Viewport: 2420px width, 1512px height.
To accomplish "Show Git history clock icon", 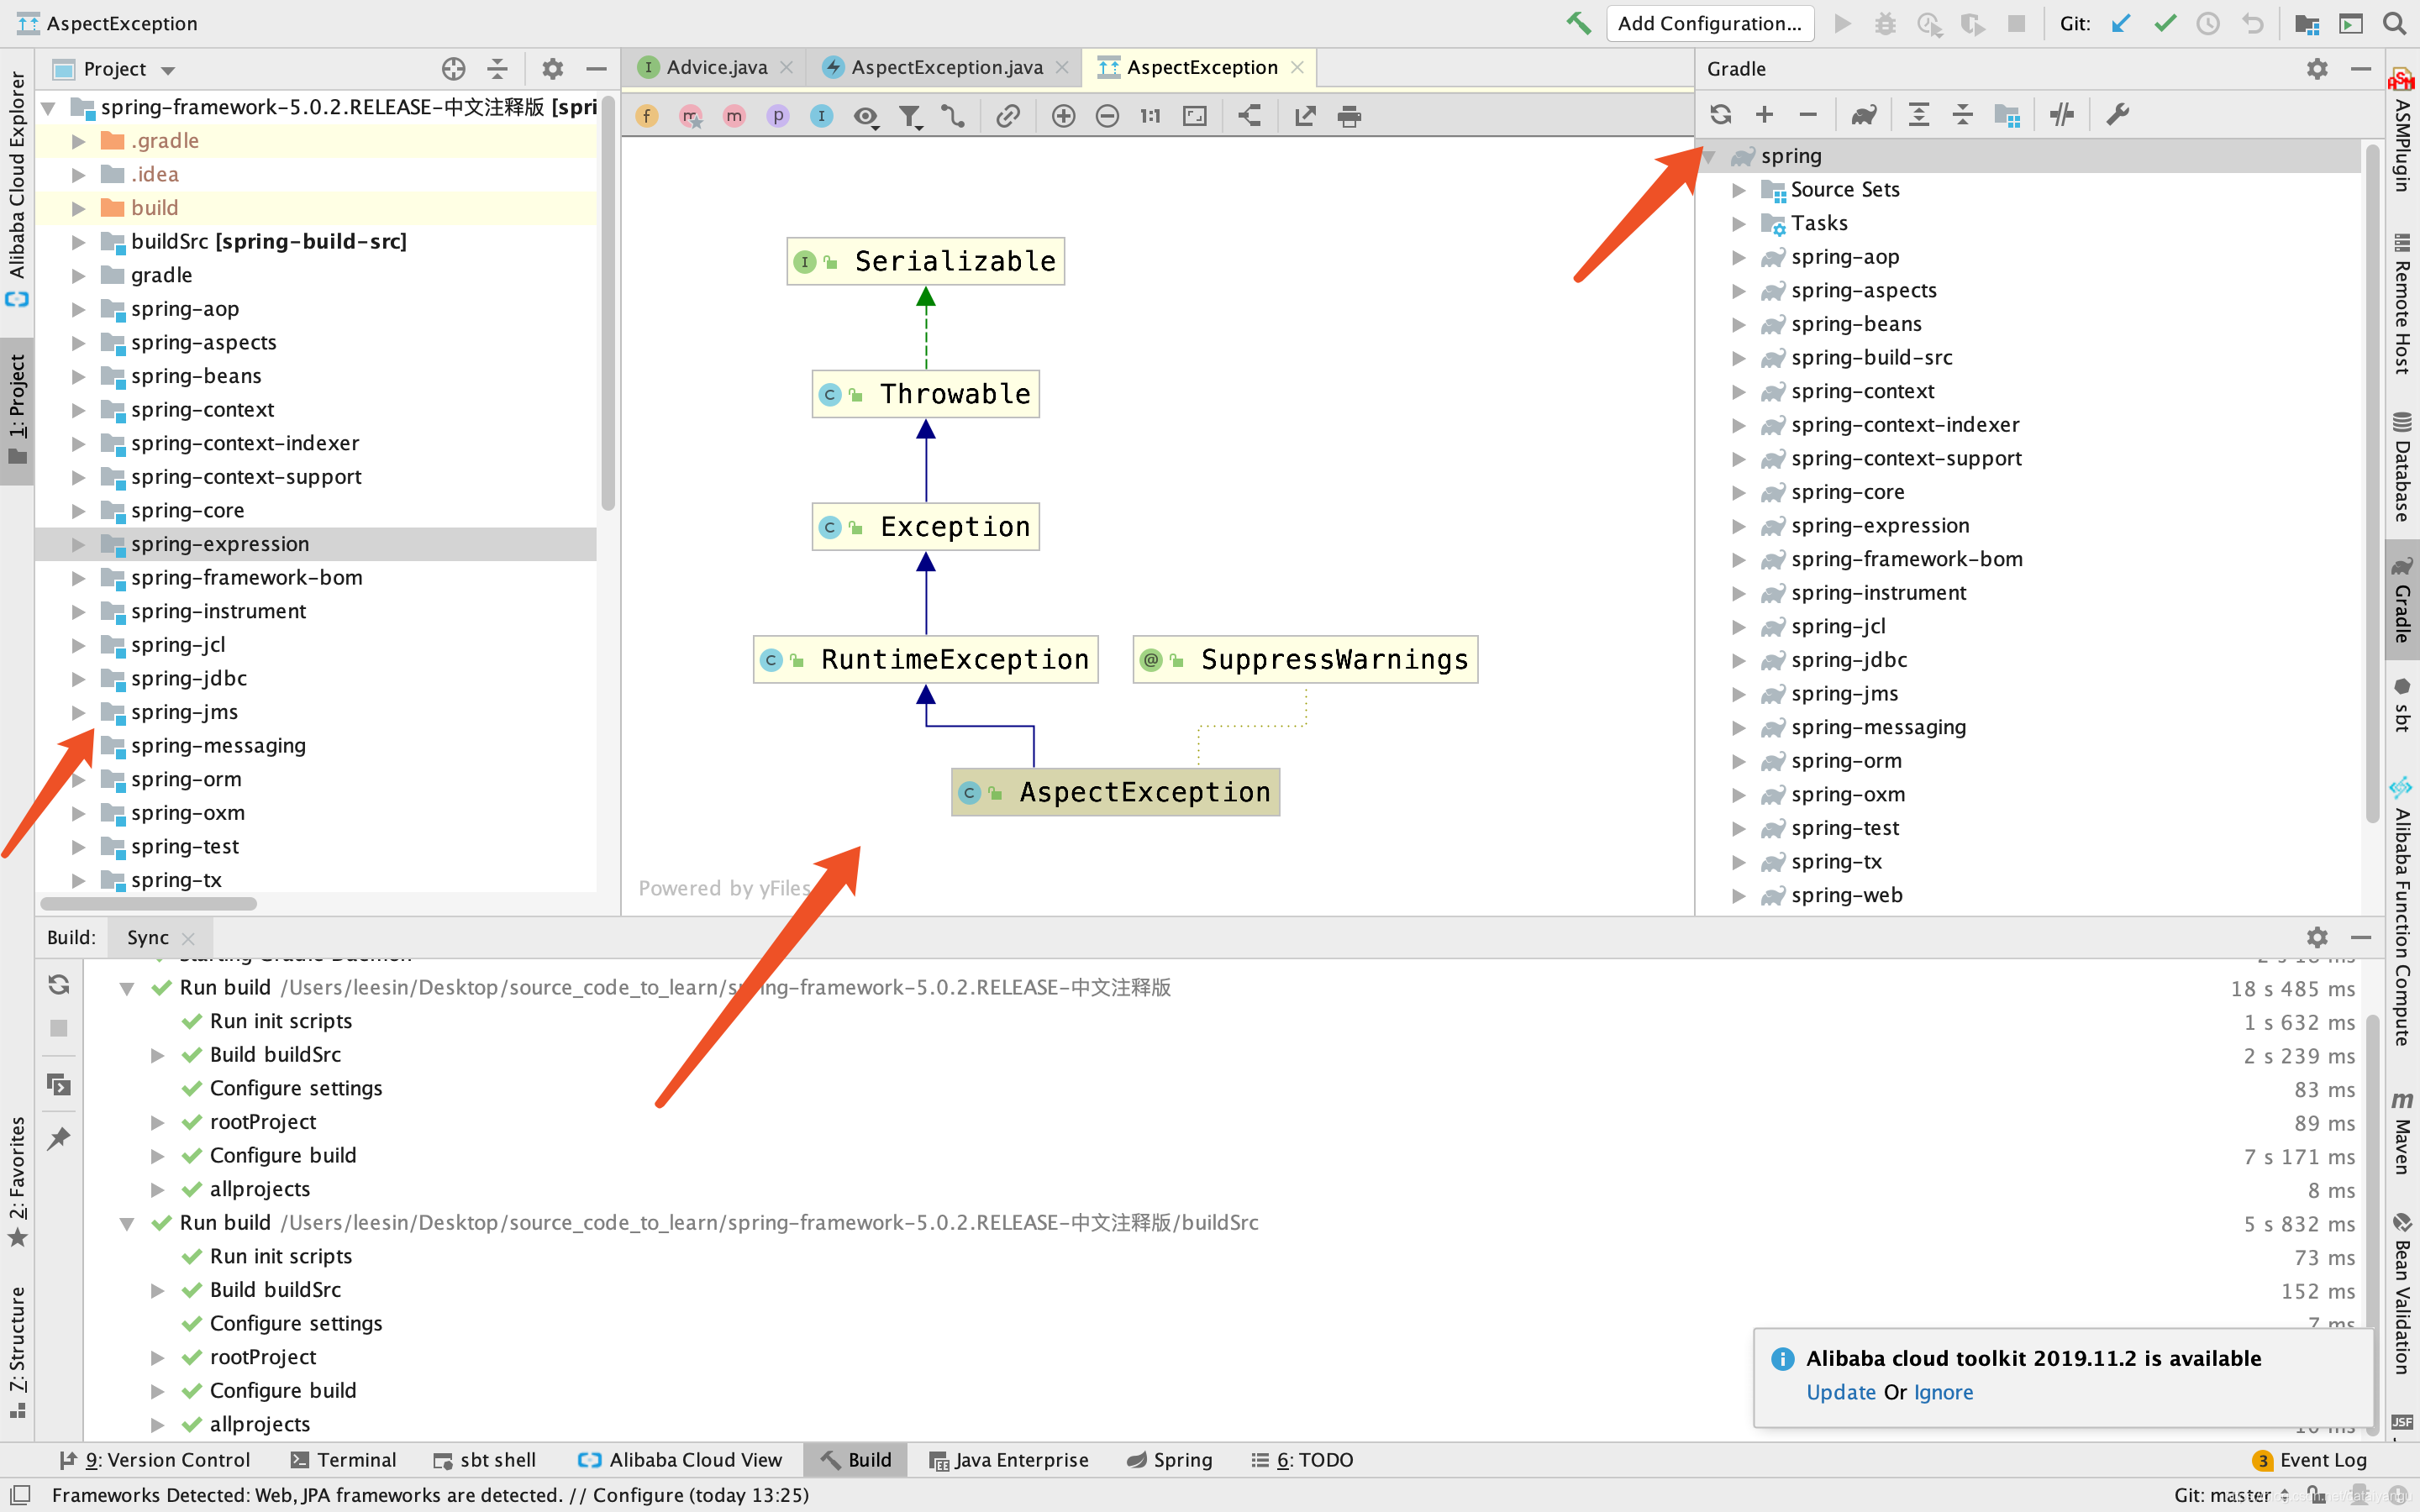I will pyautogui.click(x=2208, y=23).
